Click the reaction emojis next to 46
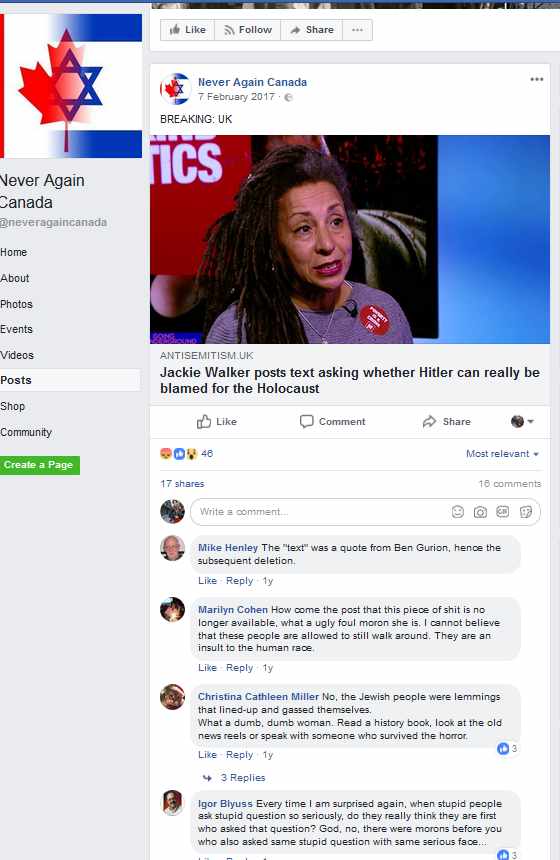 178,454
